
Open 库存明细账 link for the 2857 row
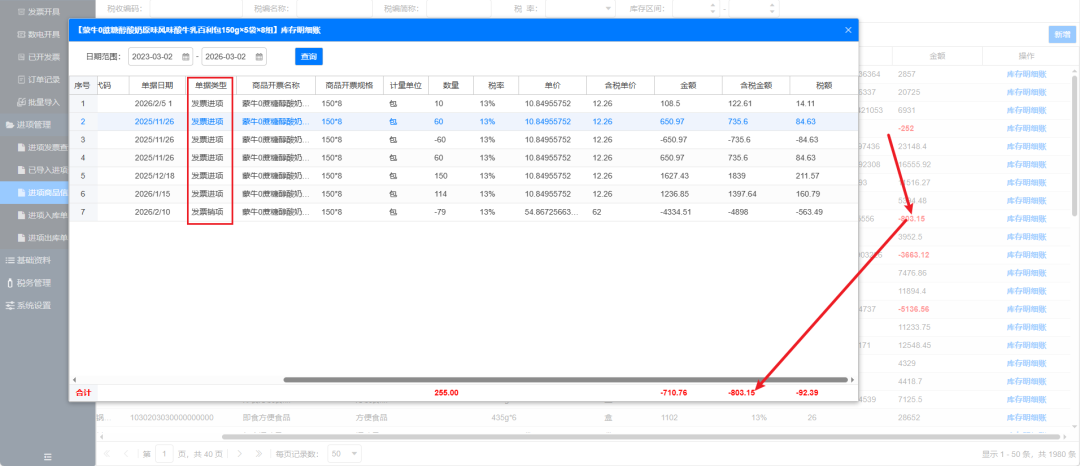pyautogui.click(x=1026, y=74)
